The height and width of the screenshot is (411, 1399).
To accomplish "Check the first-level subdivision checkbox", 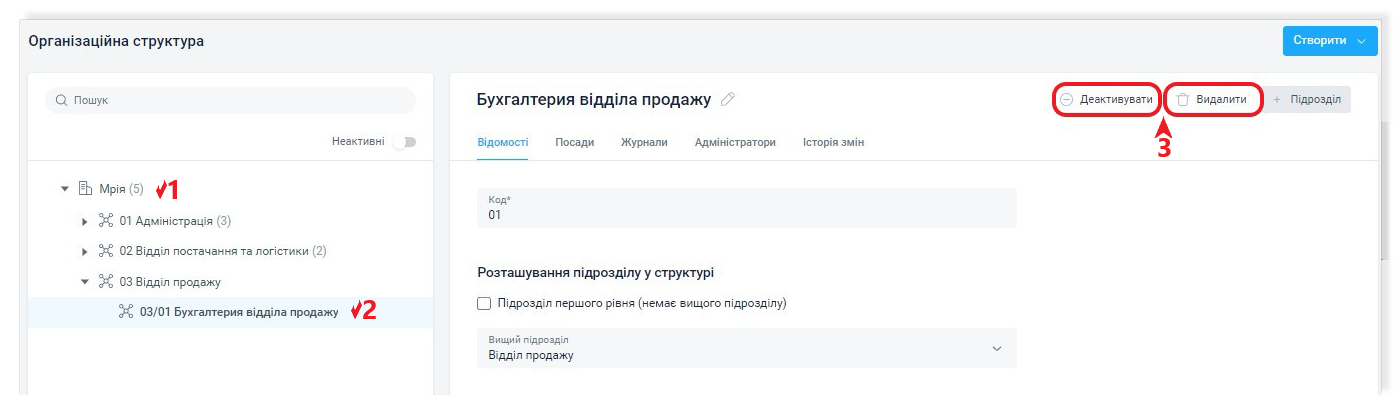I will pos(485,303).
